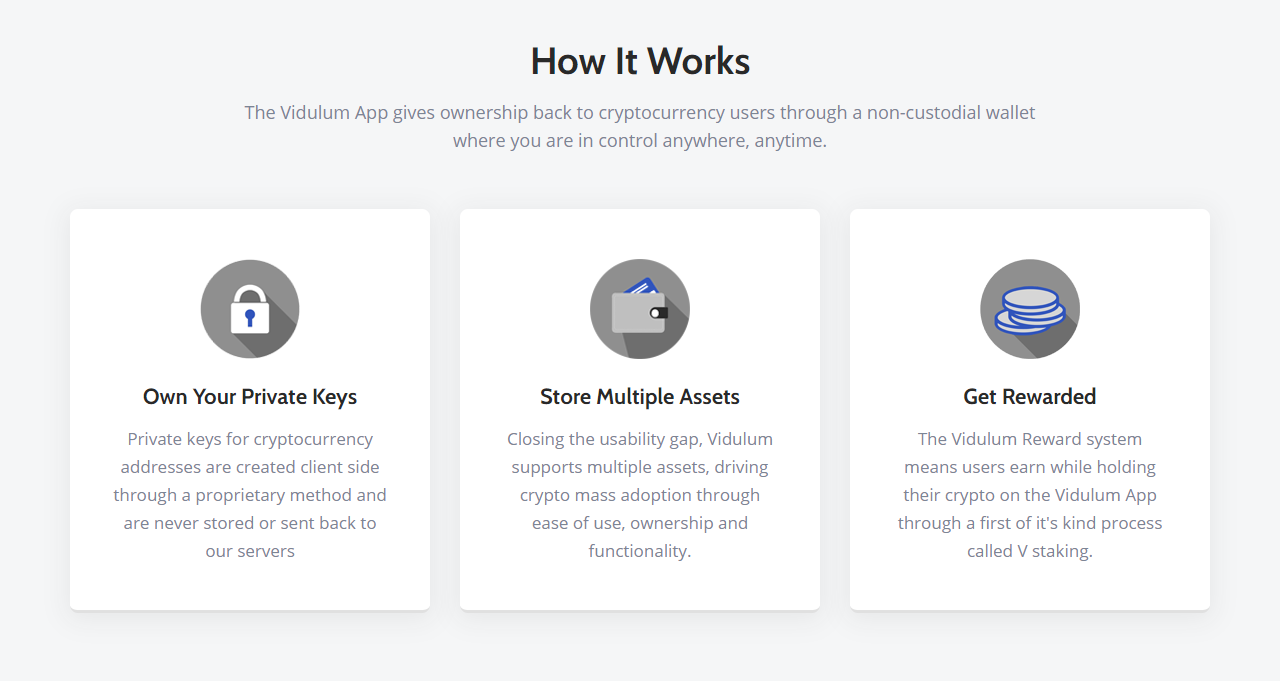Click the wallet's clasp button
The width and height of the screenshot is (1280, 681).
point(658,313)
